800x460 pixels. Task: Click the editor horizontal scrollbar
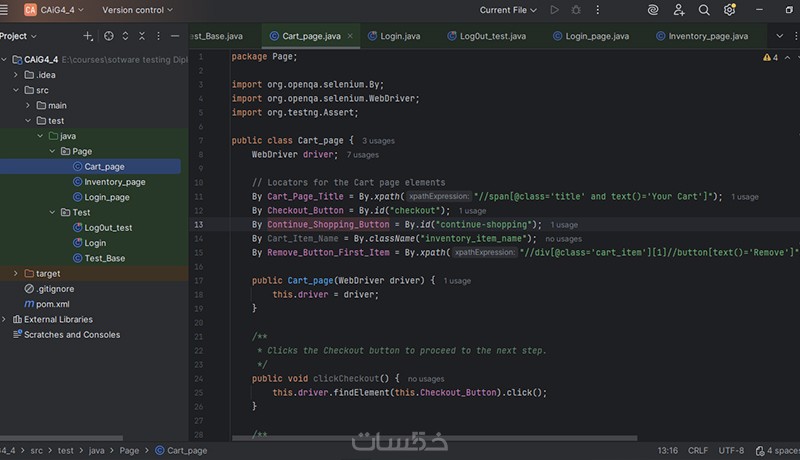coord(434,438)
